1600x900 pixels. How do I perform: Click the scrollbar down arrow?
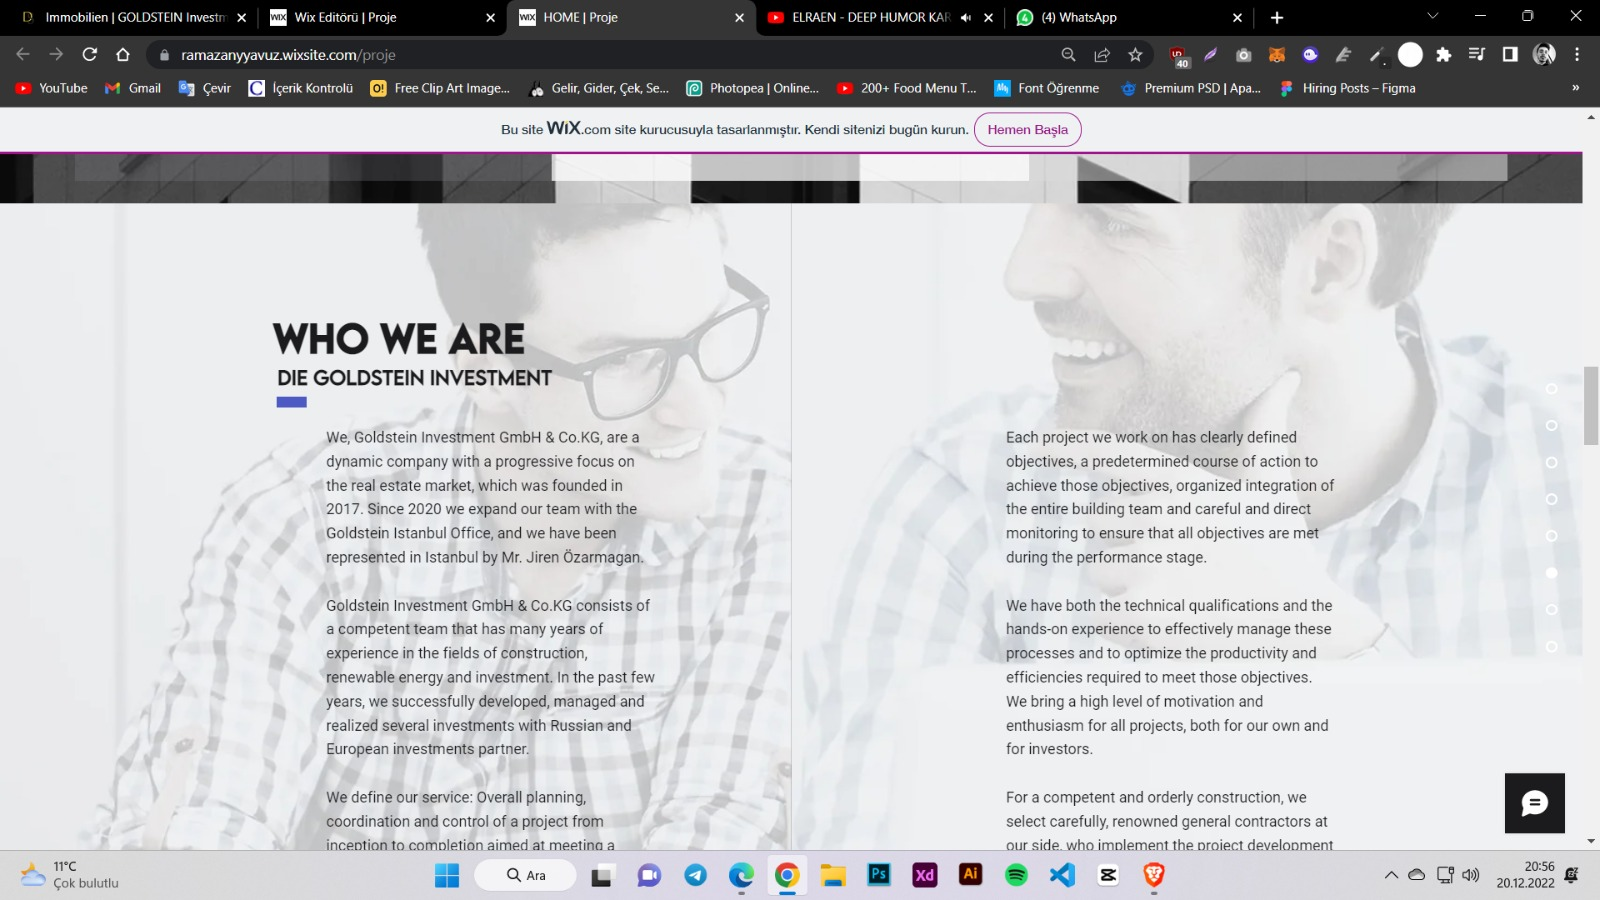point(1591,842)
